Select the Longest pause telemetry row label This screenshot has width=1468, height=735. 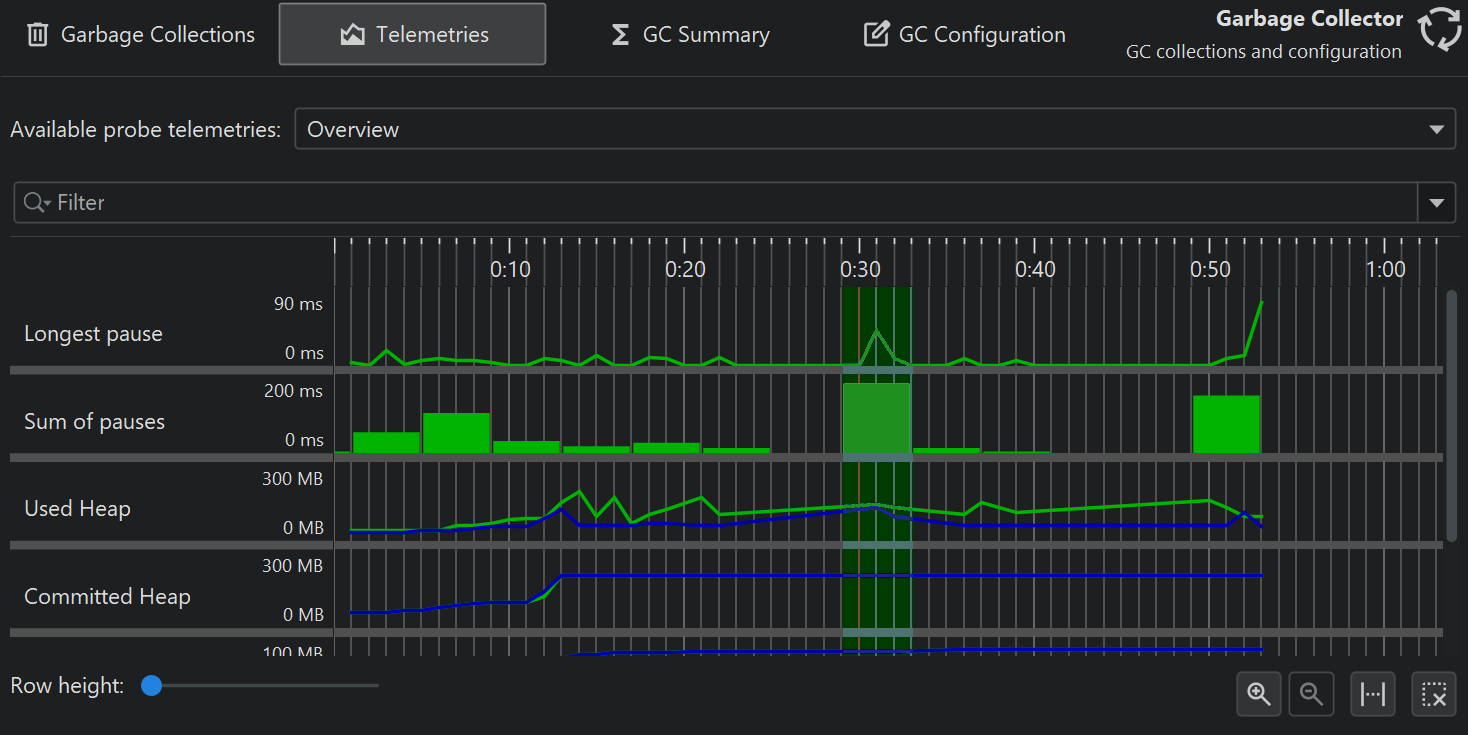click(x=93, y=334)
